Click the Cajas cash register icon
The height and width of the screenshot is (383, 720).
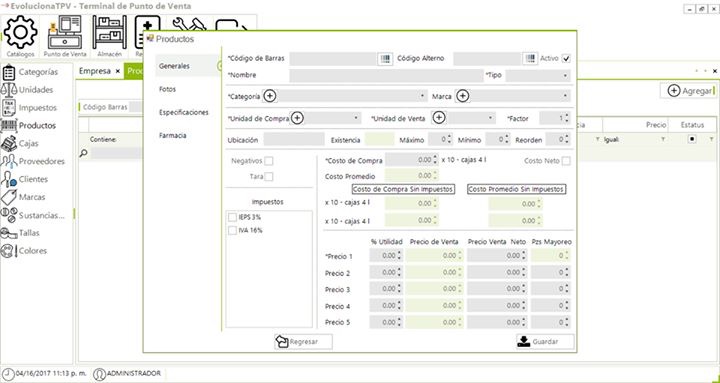(x=9, y=143)
